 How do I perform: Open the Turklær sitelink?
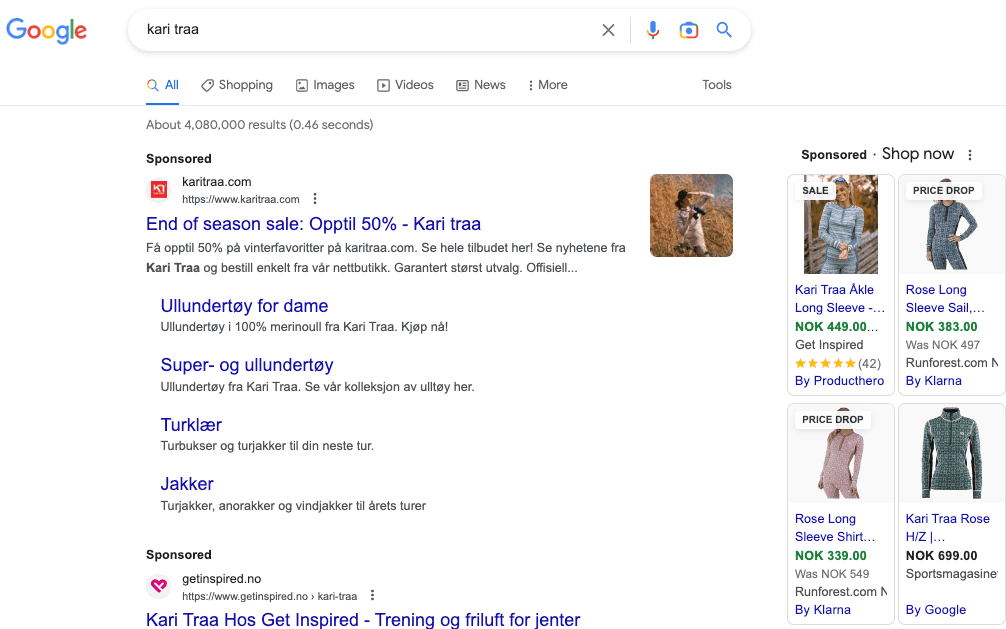tap(191, 425)
